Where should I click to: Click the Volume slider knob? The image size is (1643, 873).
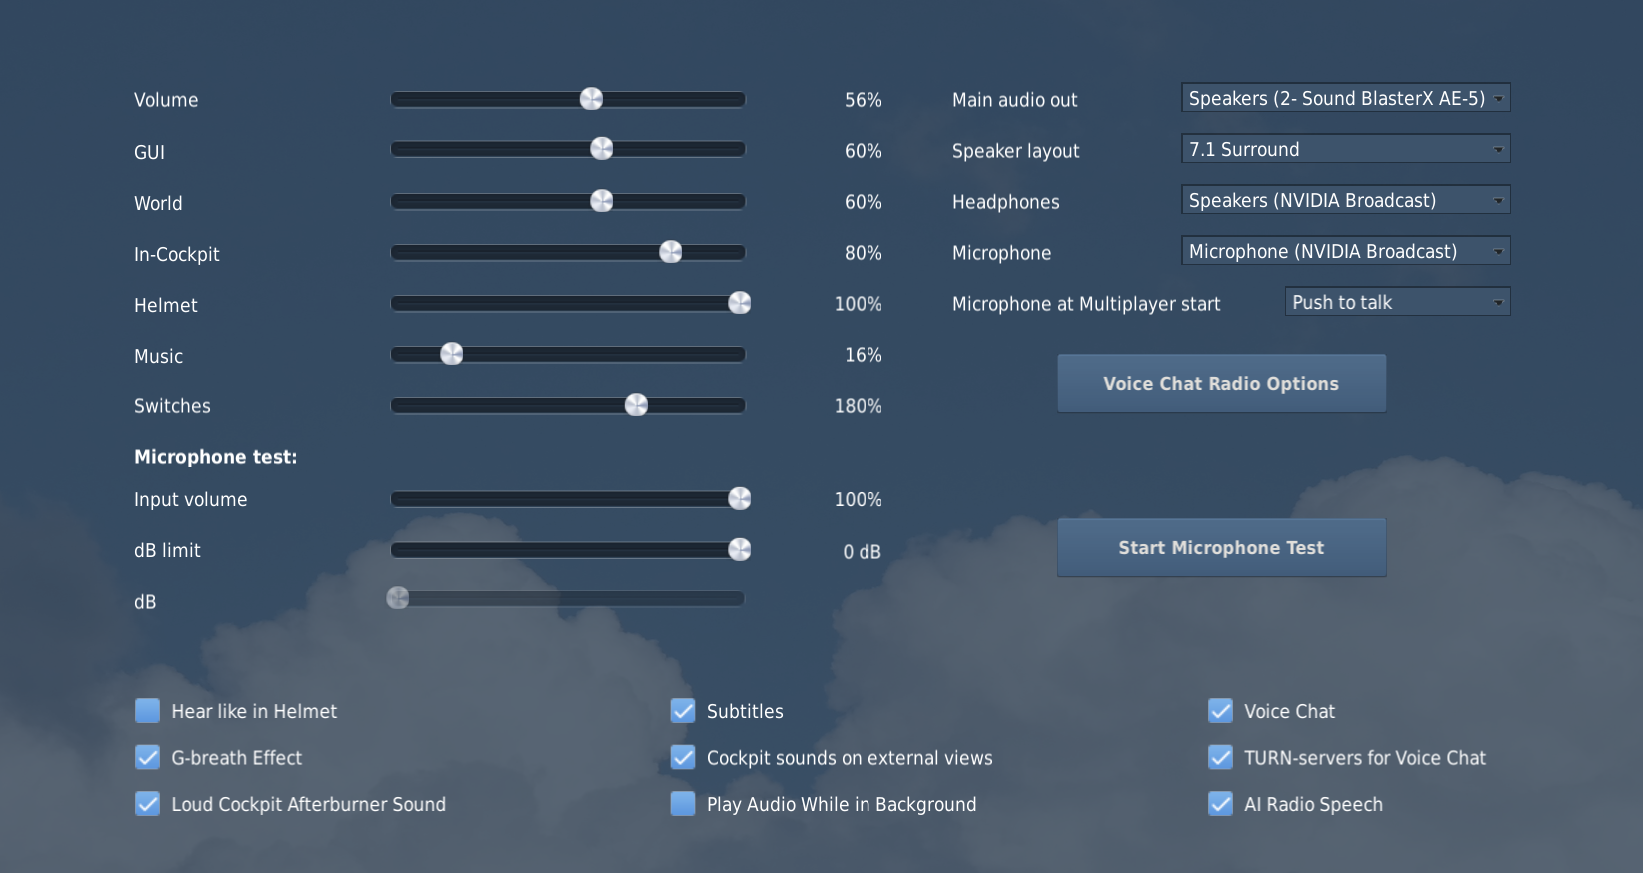point(592,98)
